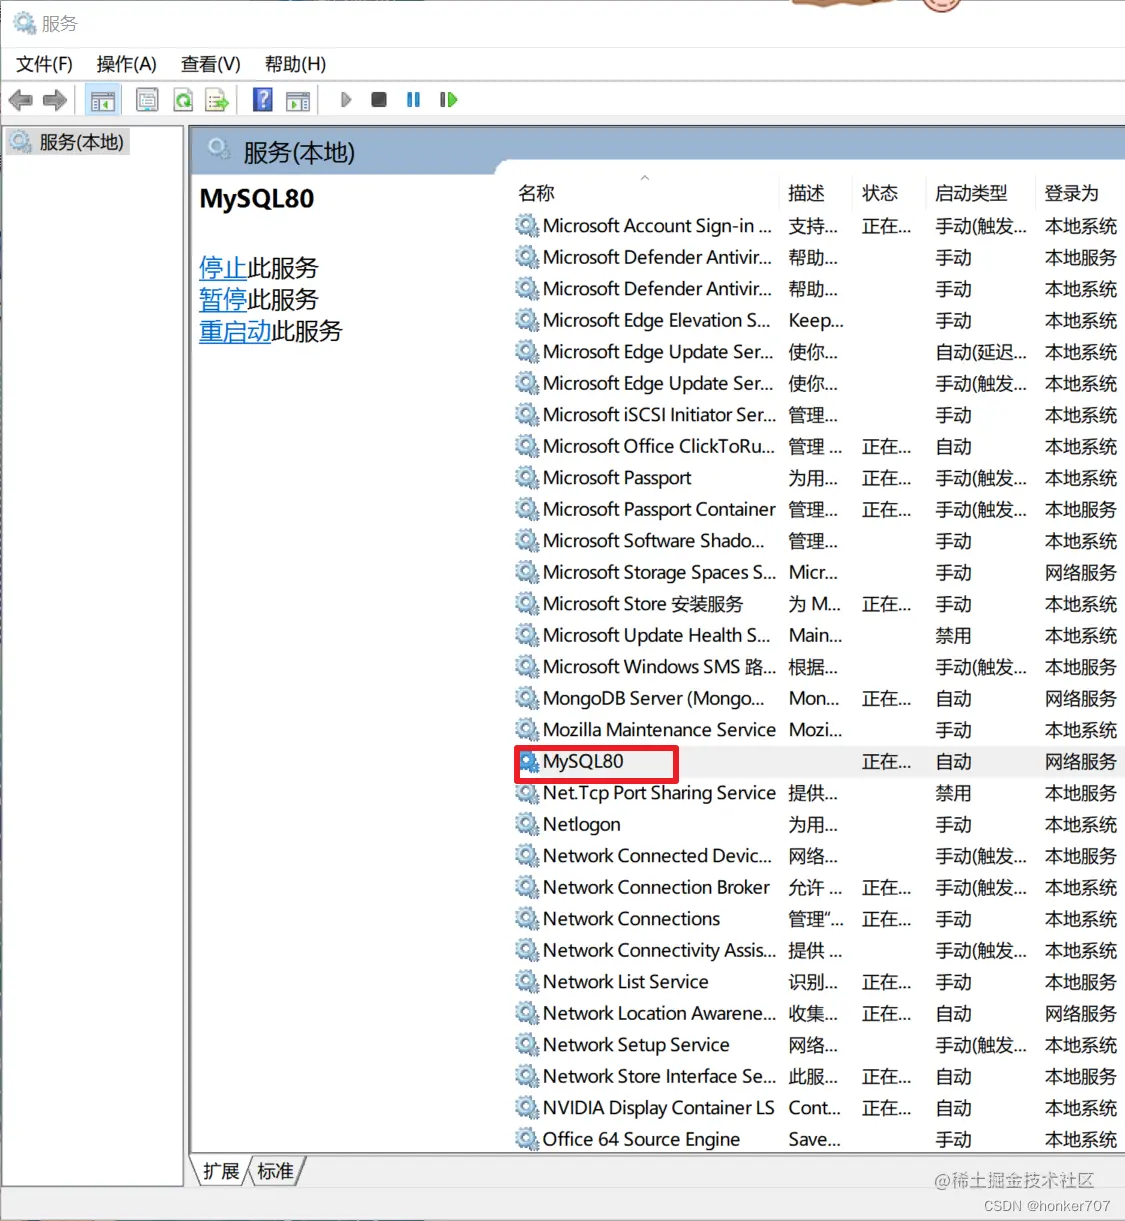
Task: Click the Back arrow toolbar icon
Action: pos(20,100)
